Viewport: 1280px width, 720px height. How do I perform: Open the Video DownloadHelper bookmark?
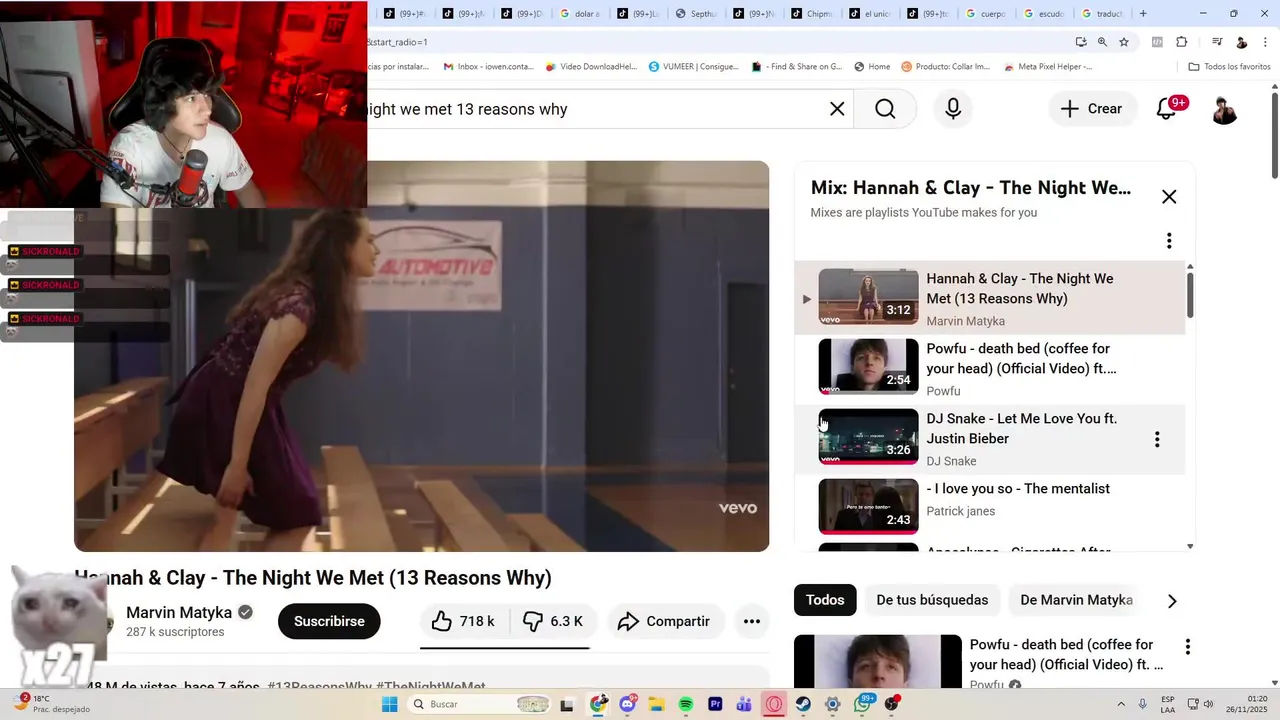tap(591, 67)
